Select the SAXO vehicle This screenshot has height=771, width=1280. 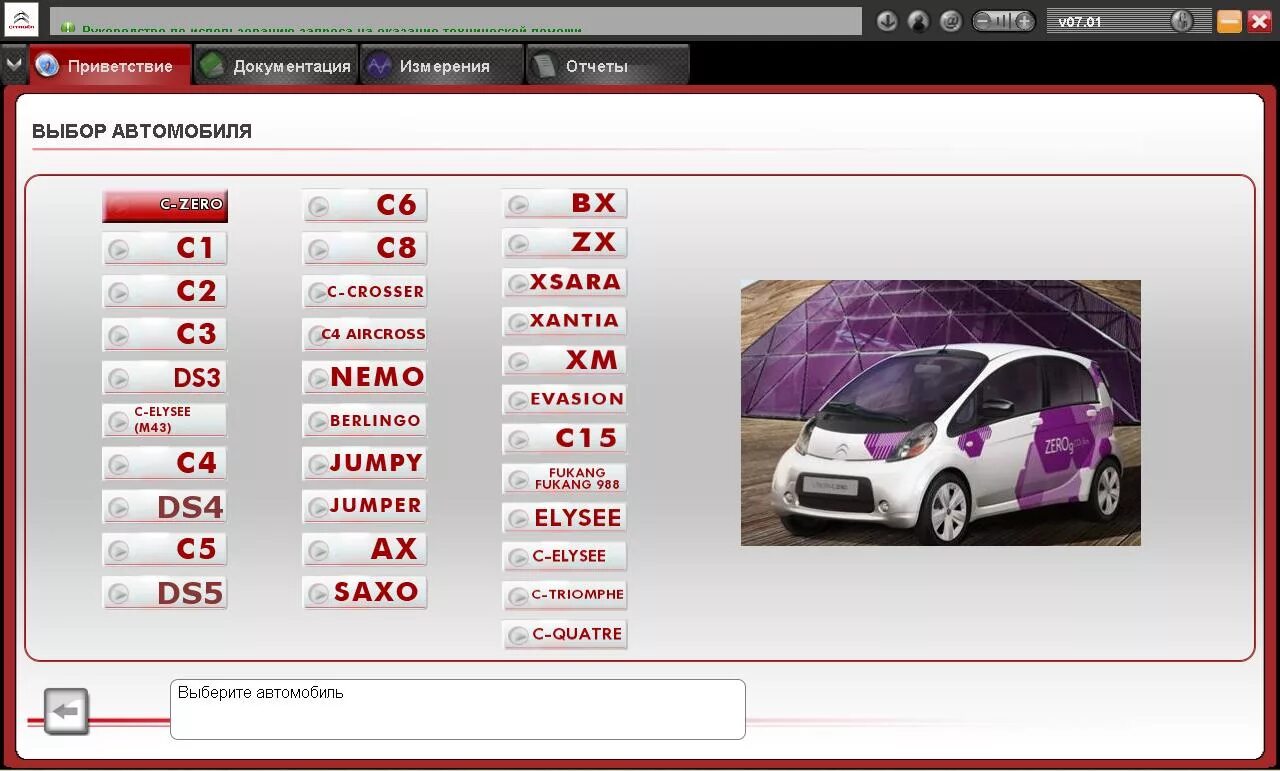(365, 592)
